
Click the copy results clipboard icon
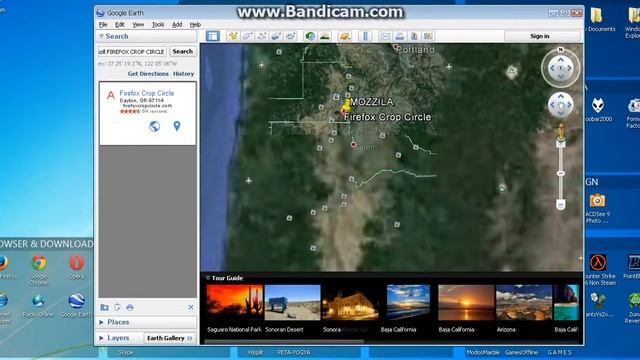[x=117, y=307]
